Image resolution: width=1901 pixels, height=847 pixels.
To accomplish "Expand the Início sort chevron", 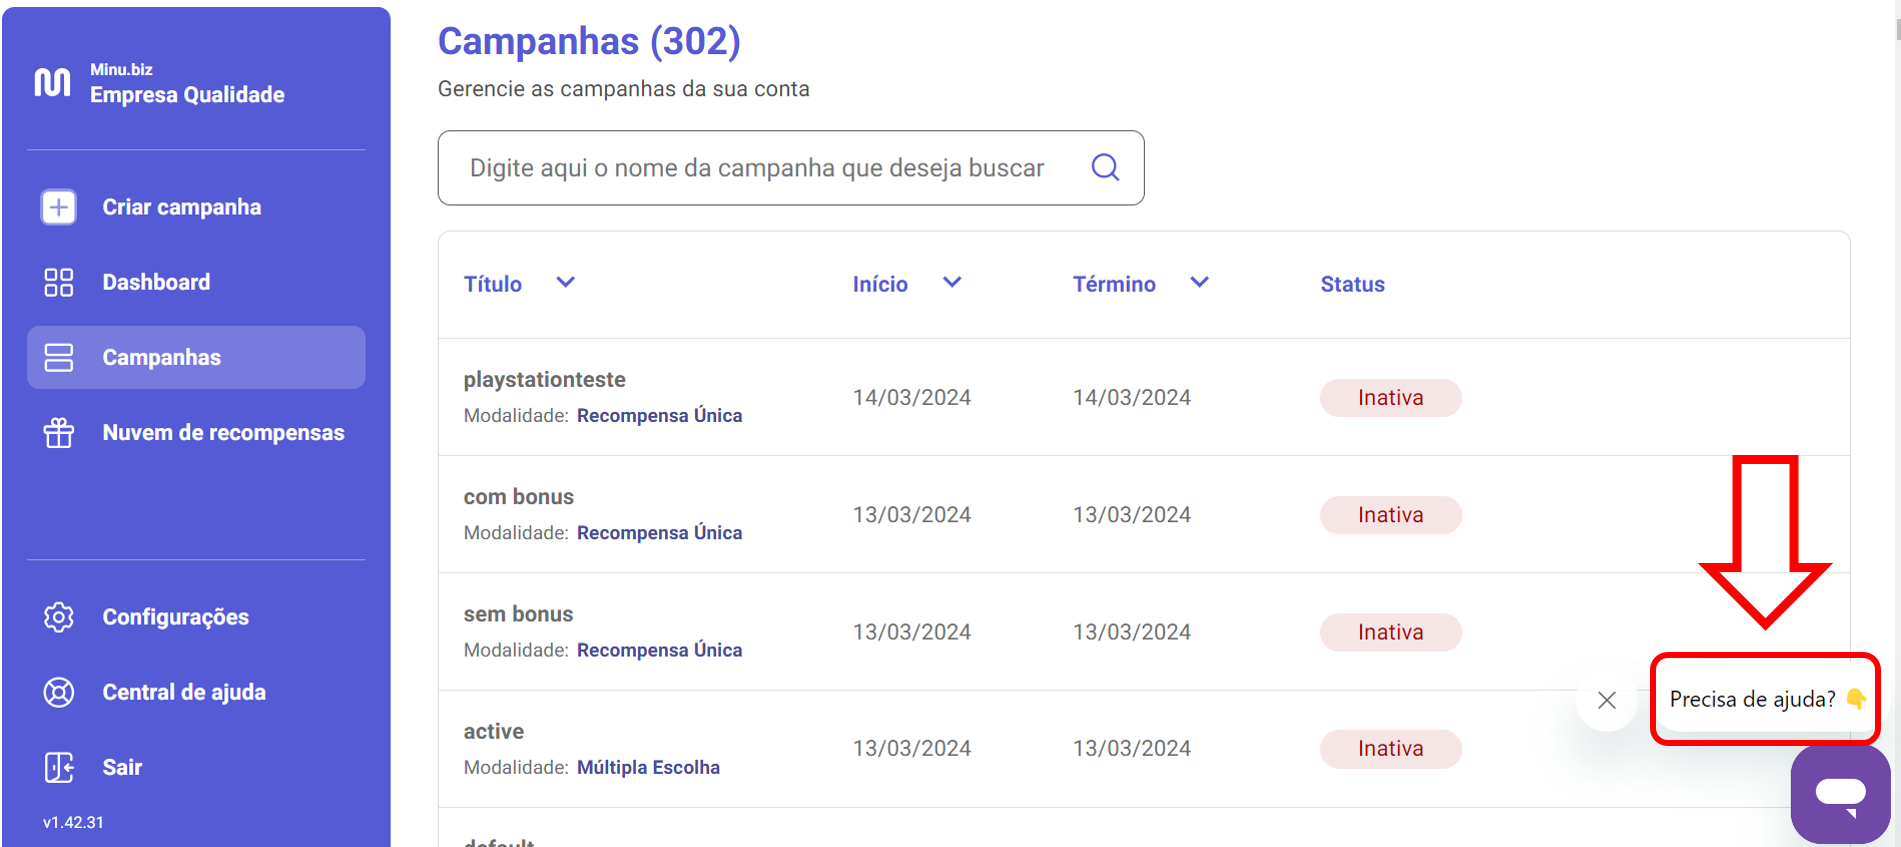I will click(x=952, y=283).
